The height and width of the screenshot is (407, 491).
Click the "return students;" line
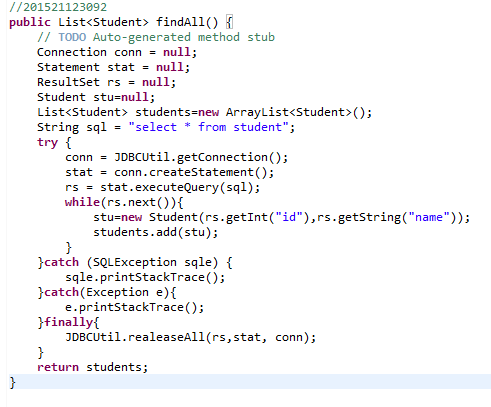(x=92, y=367)
